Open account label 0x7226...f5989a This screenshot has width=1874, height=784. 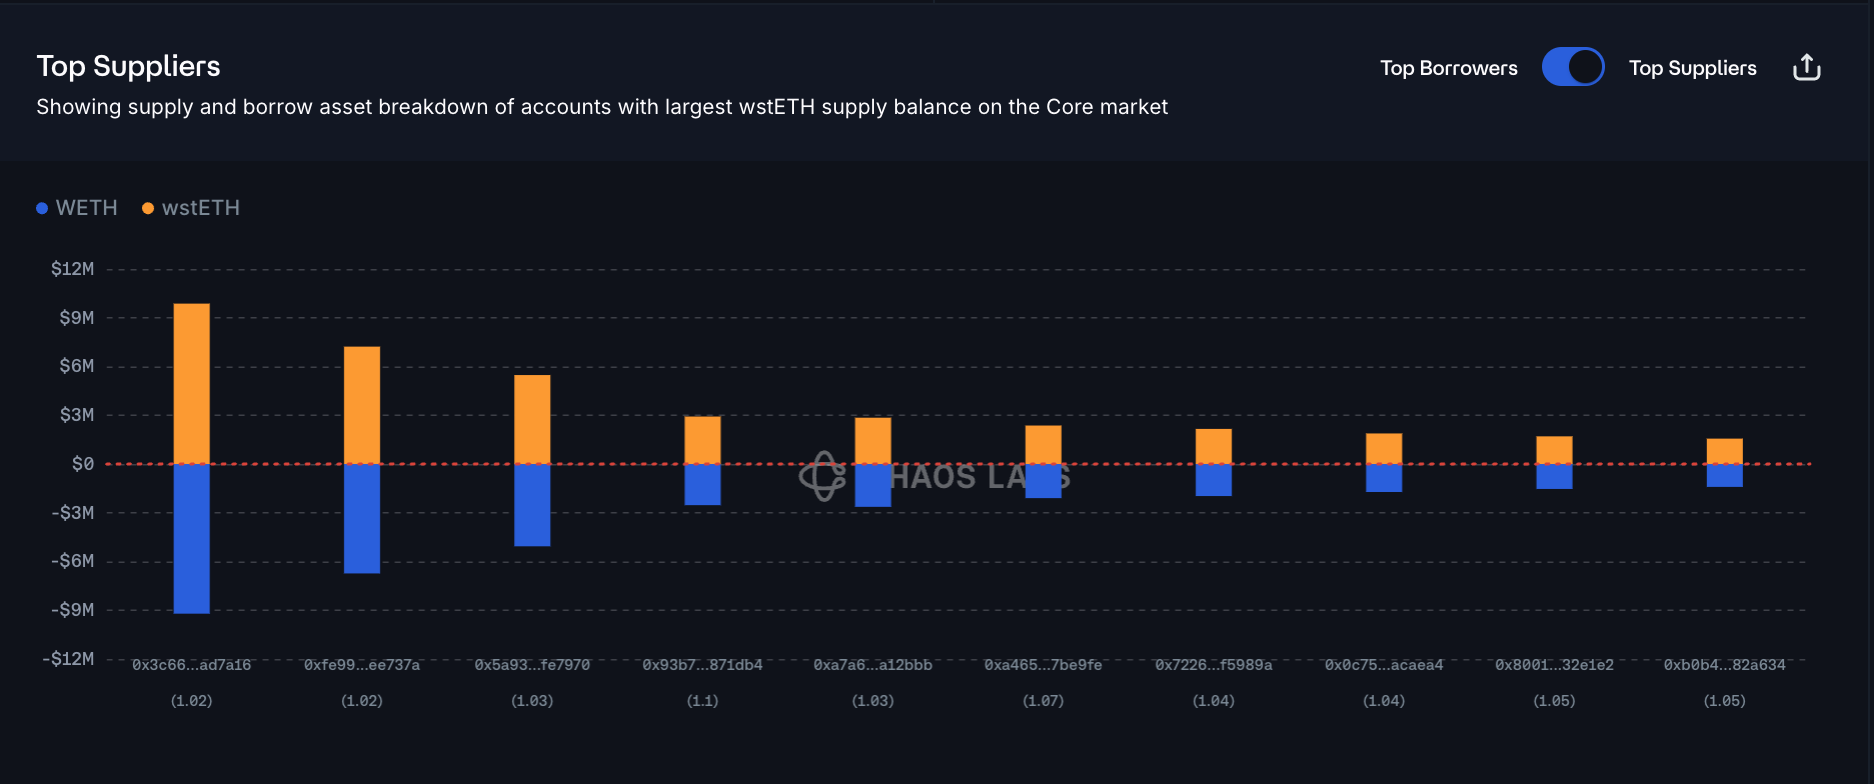[x=1213, y=665]
